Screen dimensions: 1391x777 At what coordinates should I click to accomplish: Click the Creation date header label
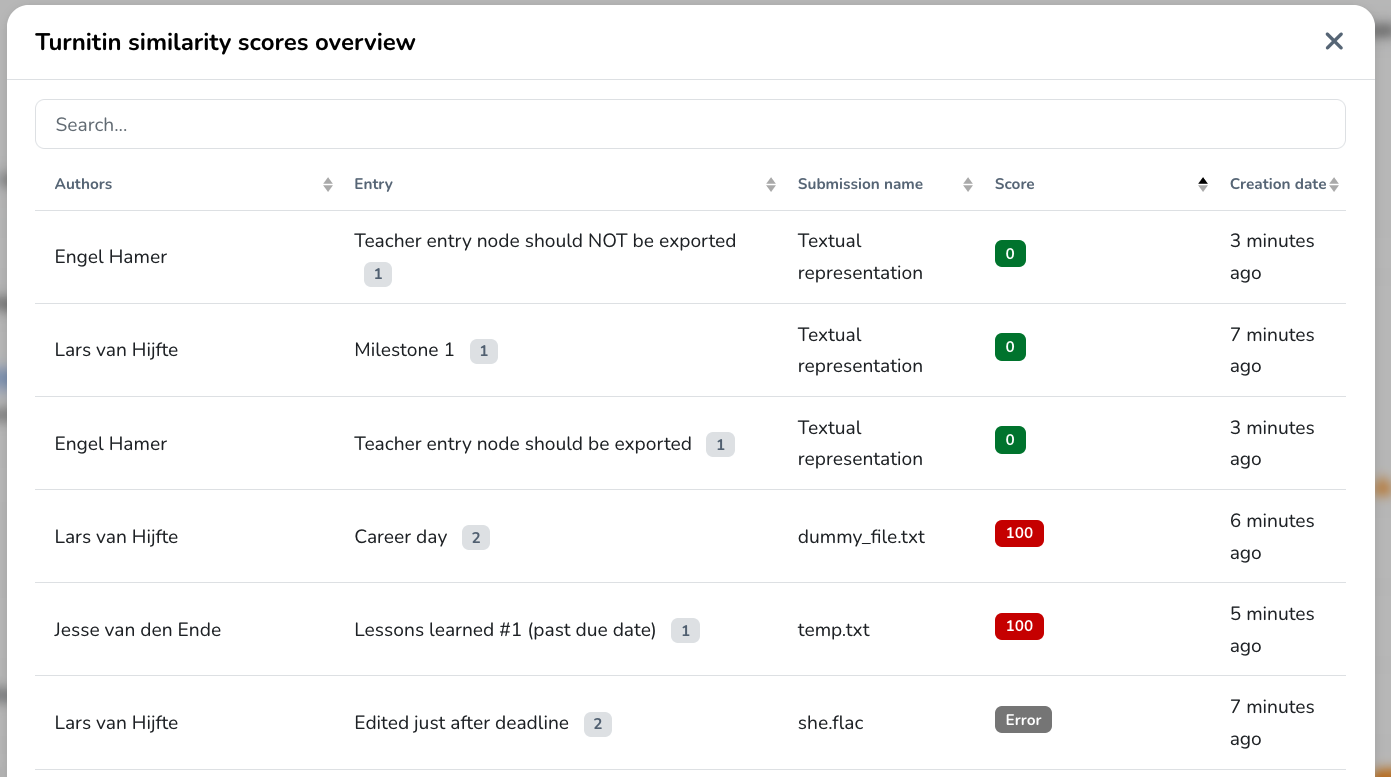click(1278, 184)
